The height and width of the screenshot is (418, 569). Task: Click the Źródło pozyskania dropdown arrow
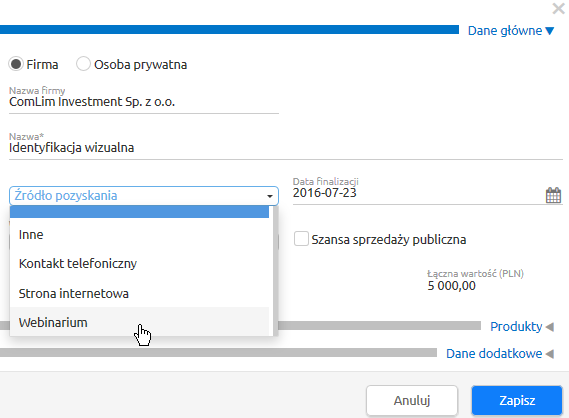click(270, 196)
